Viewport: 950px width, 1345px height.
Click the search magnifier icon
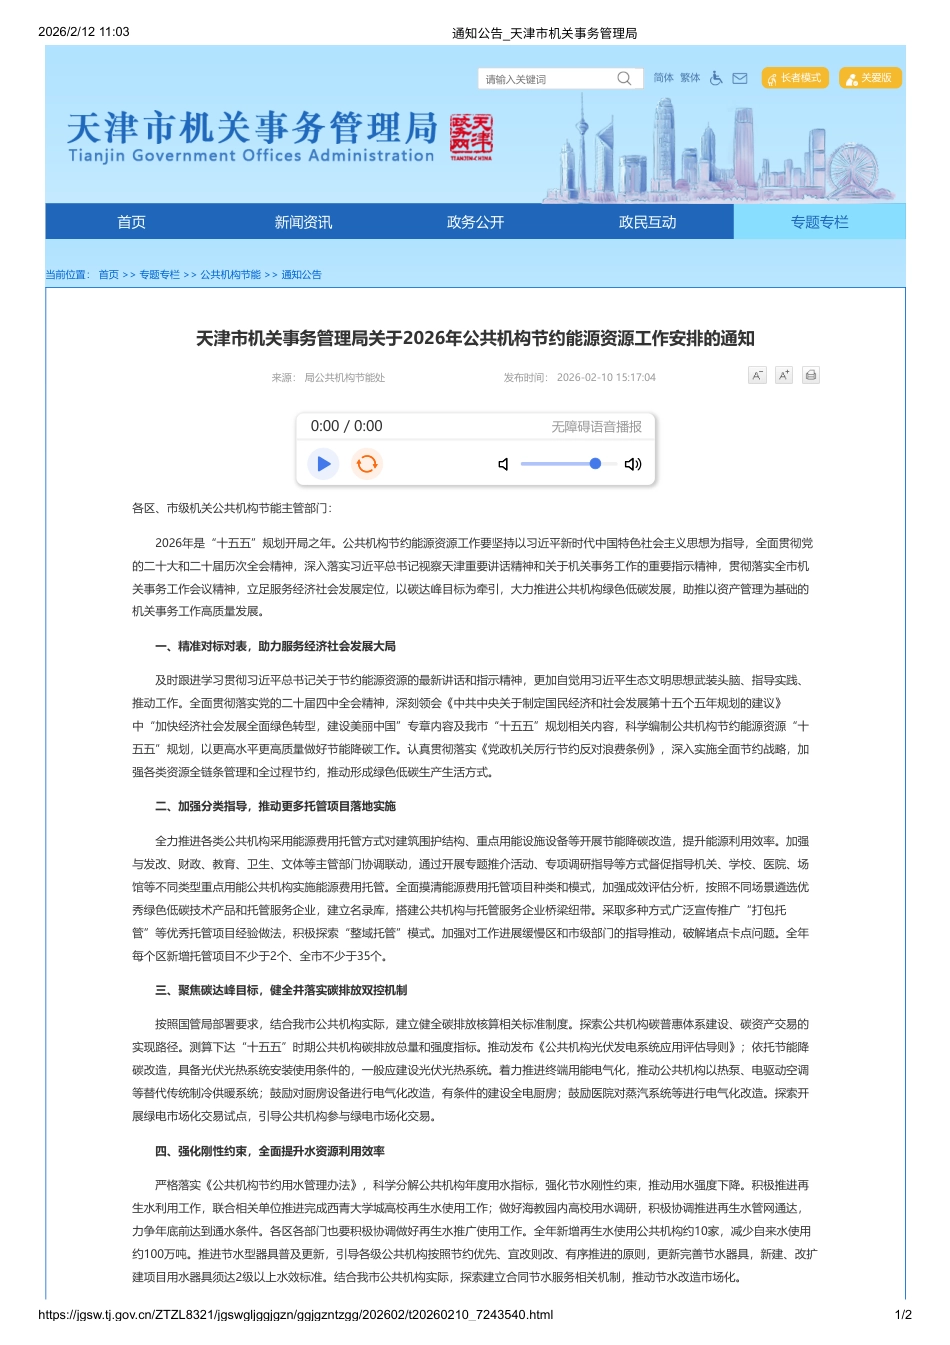[x=625, y=78]
